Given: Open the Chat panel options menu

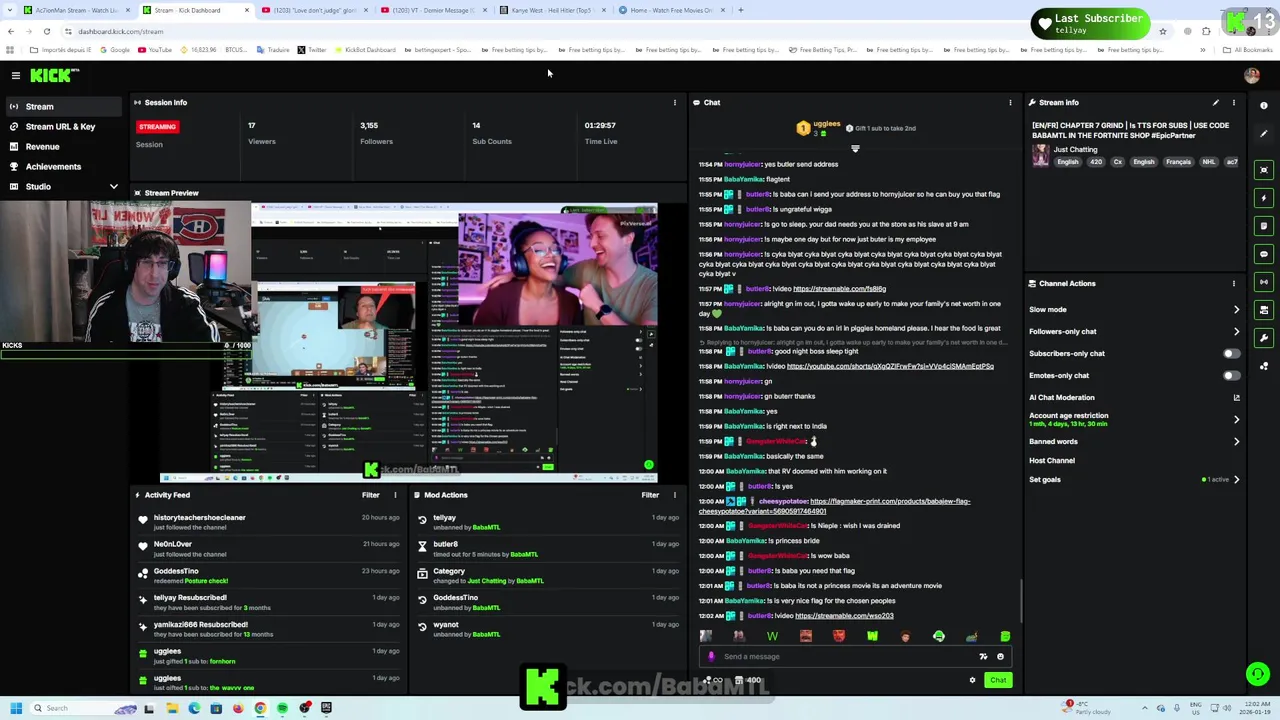Looking at the screenshot, I should tap(1010, 102).
